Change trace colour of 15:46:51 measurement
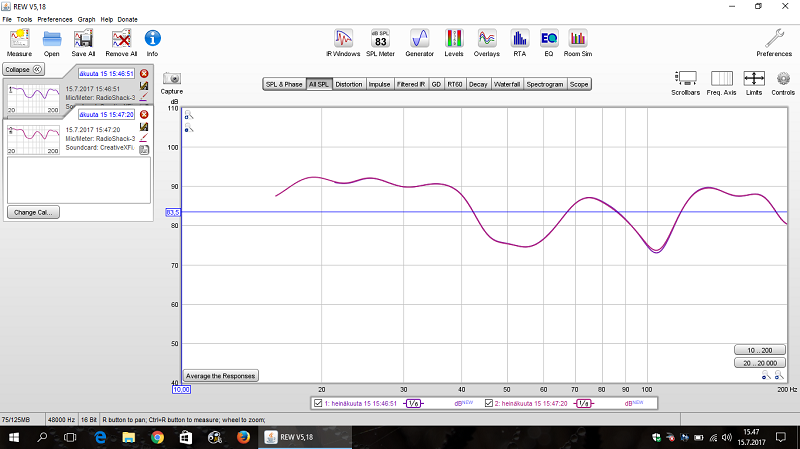800x449 pixels. [x=144, y=96]
